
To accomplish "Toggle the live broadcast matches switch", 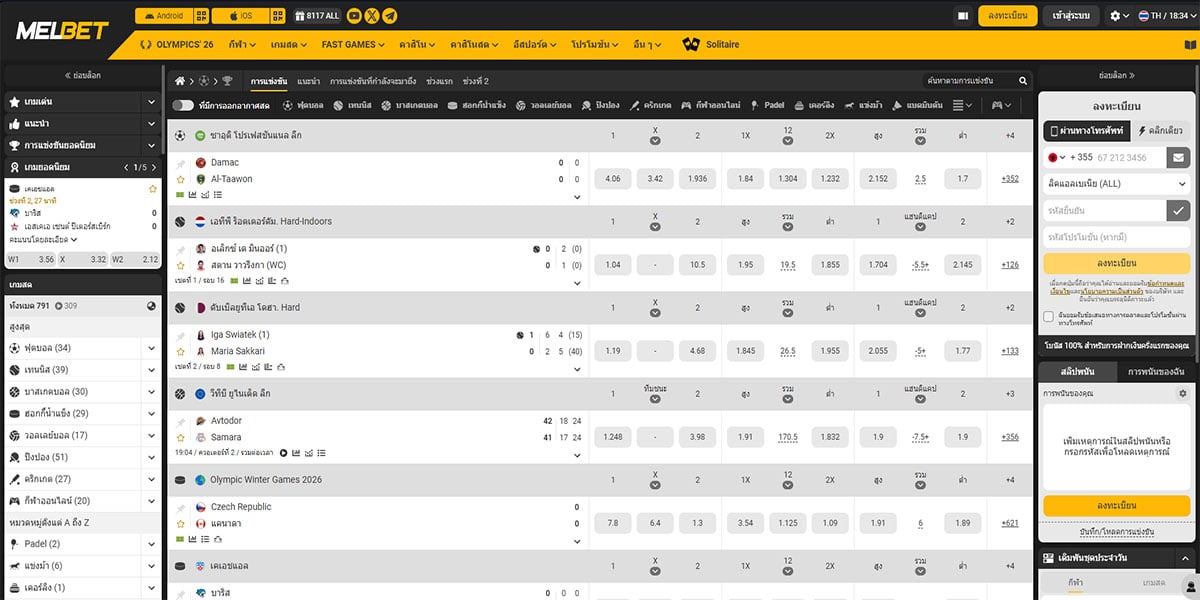I will 184,105.
